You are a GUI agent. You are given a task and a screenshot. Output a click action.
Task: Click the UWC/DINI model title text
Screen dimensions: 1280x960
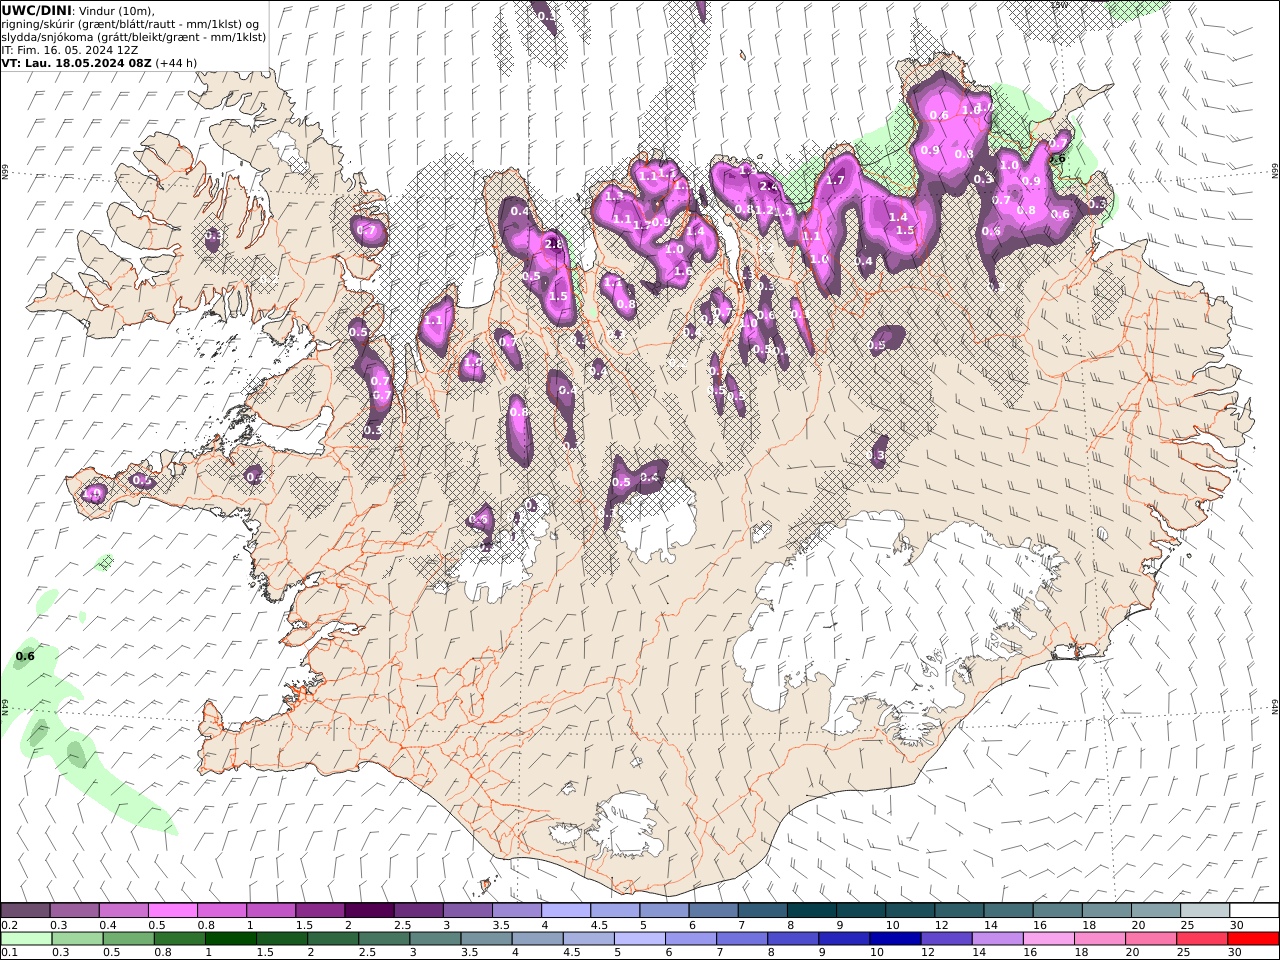35,10
